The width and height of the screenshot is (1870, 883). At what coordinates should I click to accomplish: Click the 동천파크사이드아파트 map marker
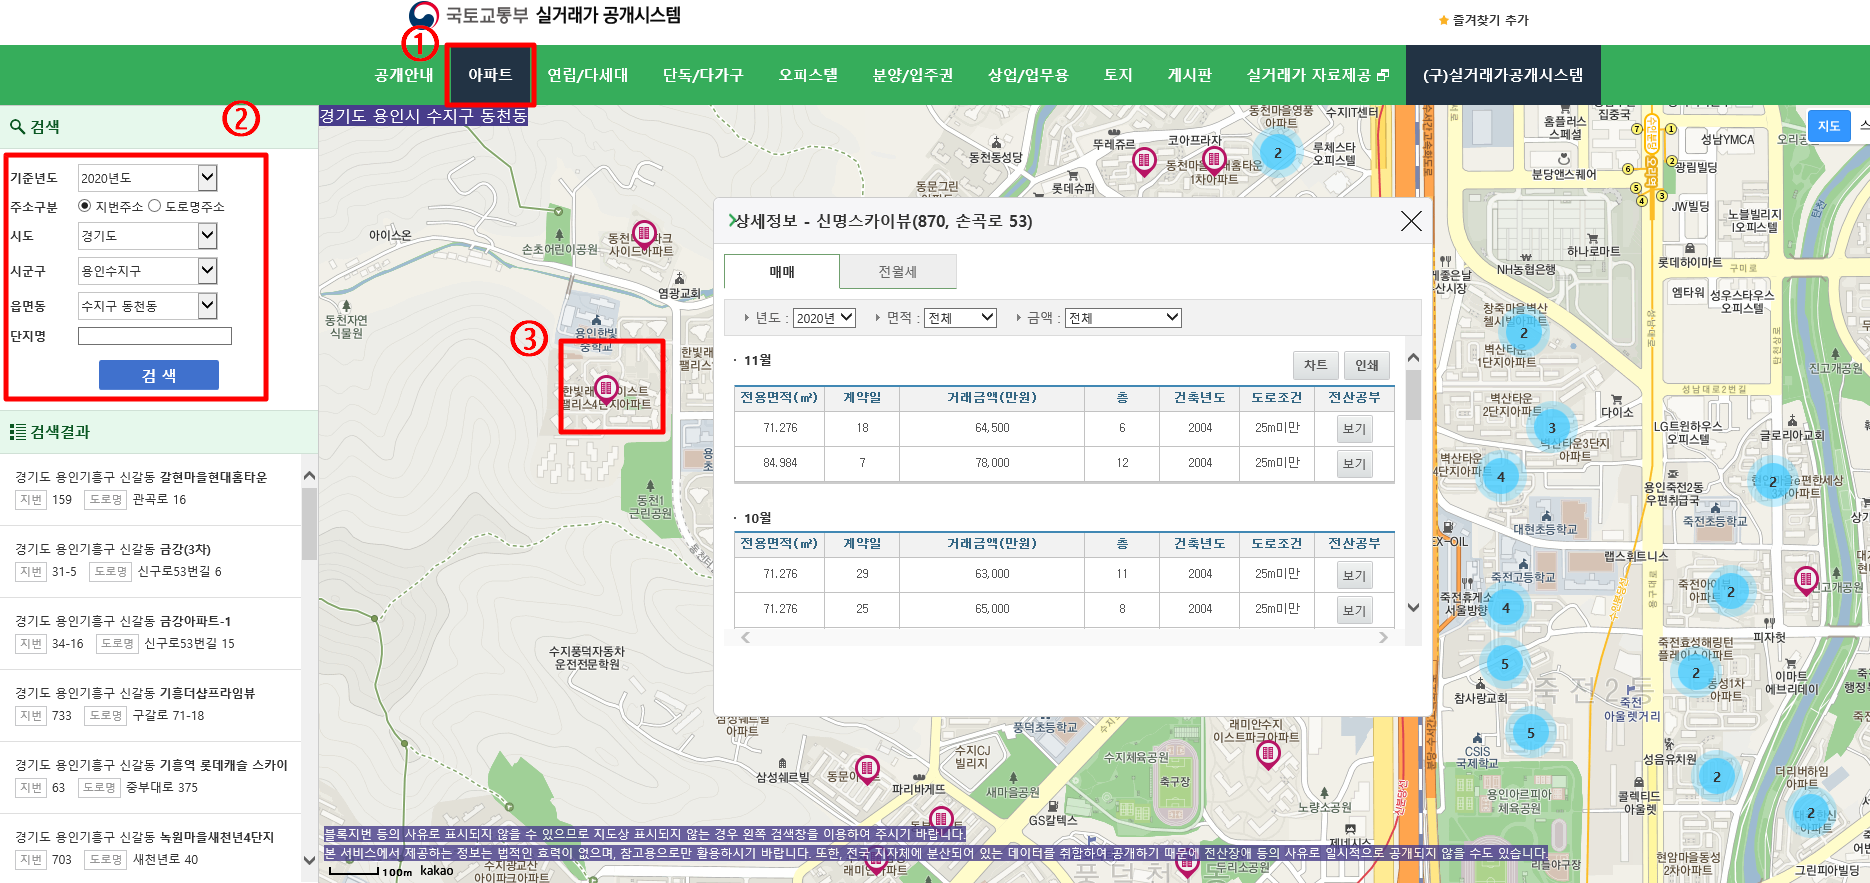point(644,234)
